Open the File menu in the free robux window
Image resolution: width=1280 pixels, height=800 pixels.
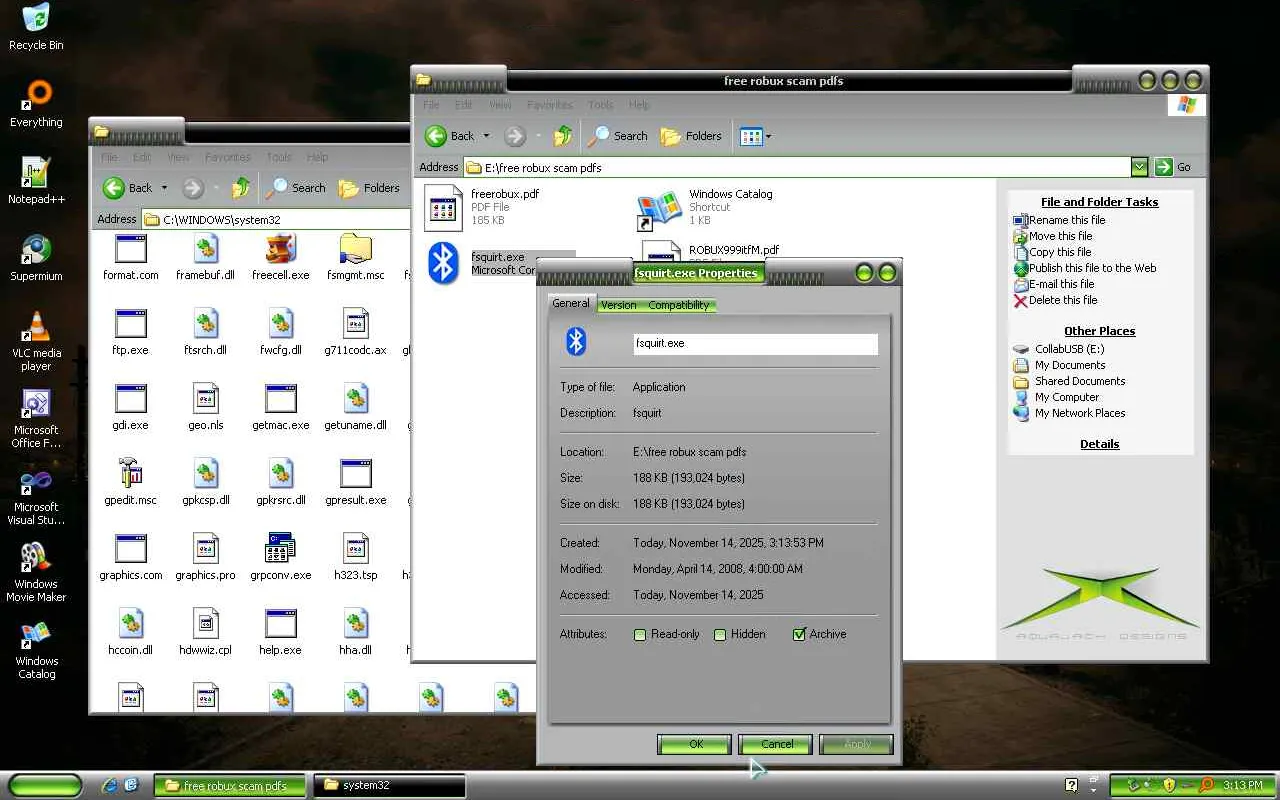(x=431, y=105)
